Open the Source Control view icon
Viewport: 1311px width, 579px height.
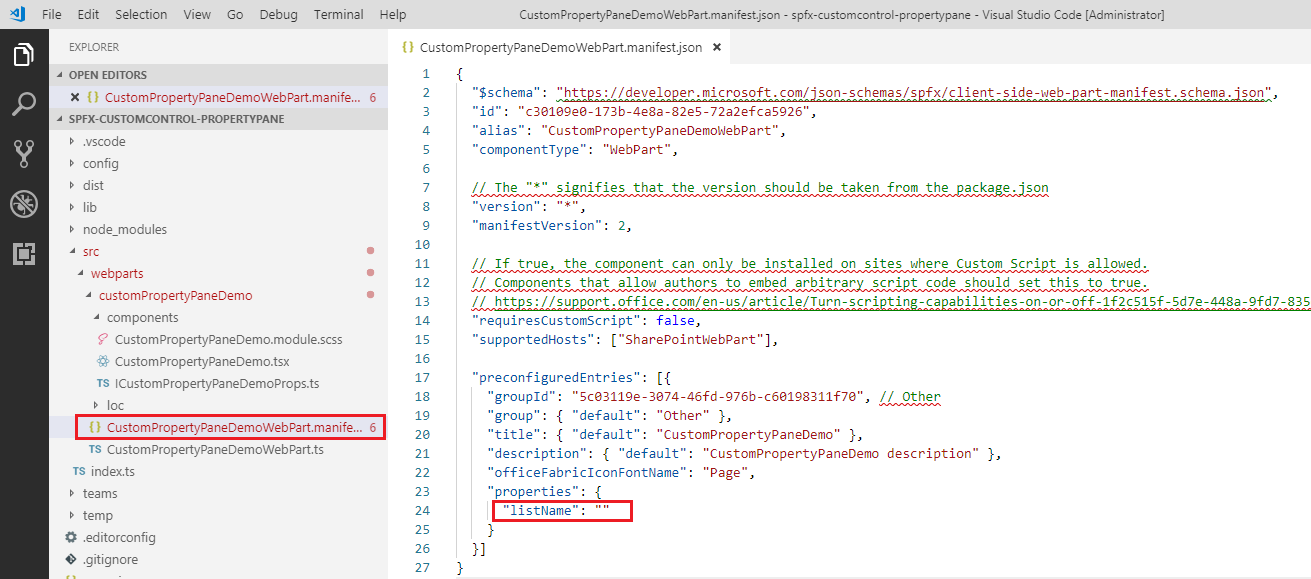tap(24, 153)
